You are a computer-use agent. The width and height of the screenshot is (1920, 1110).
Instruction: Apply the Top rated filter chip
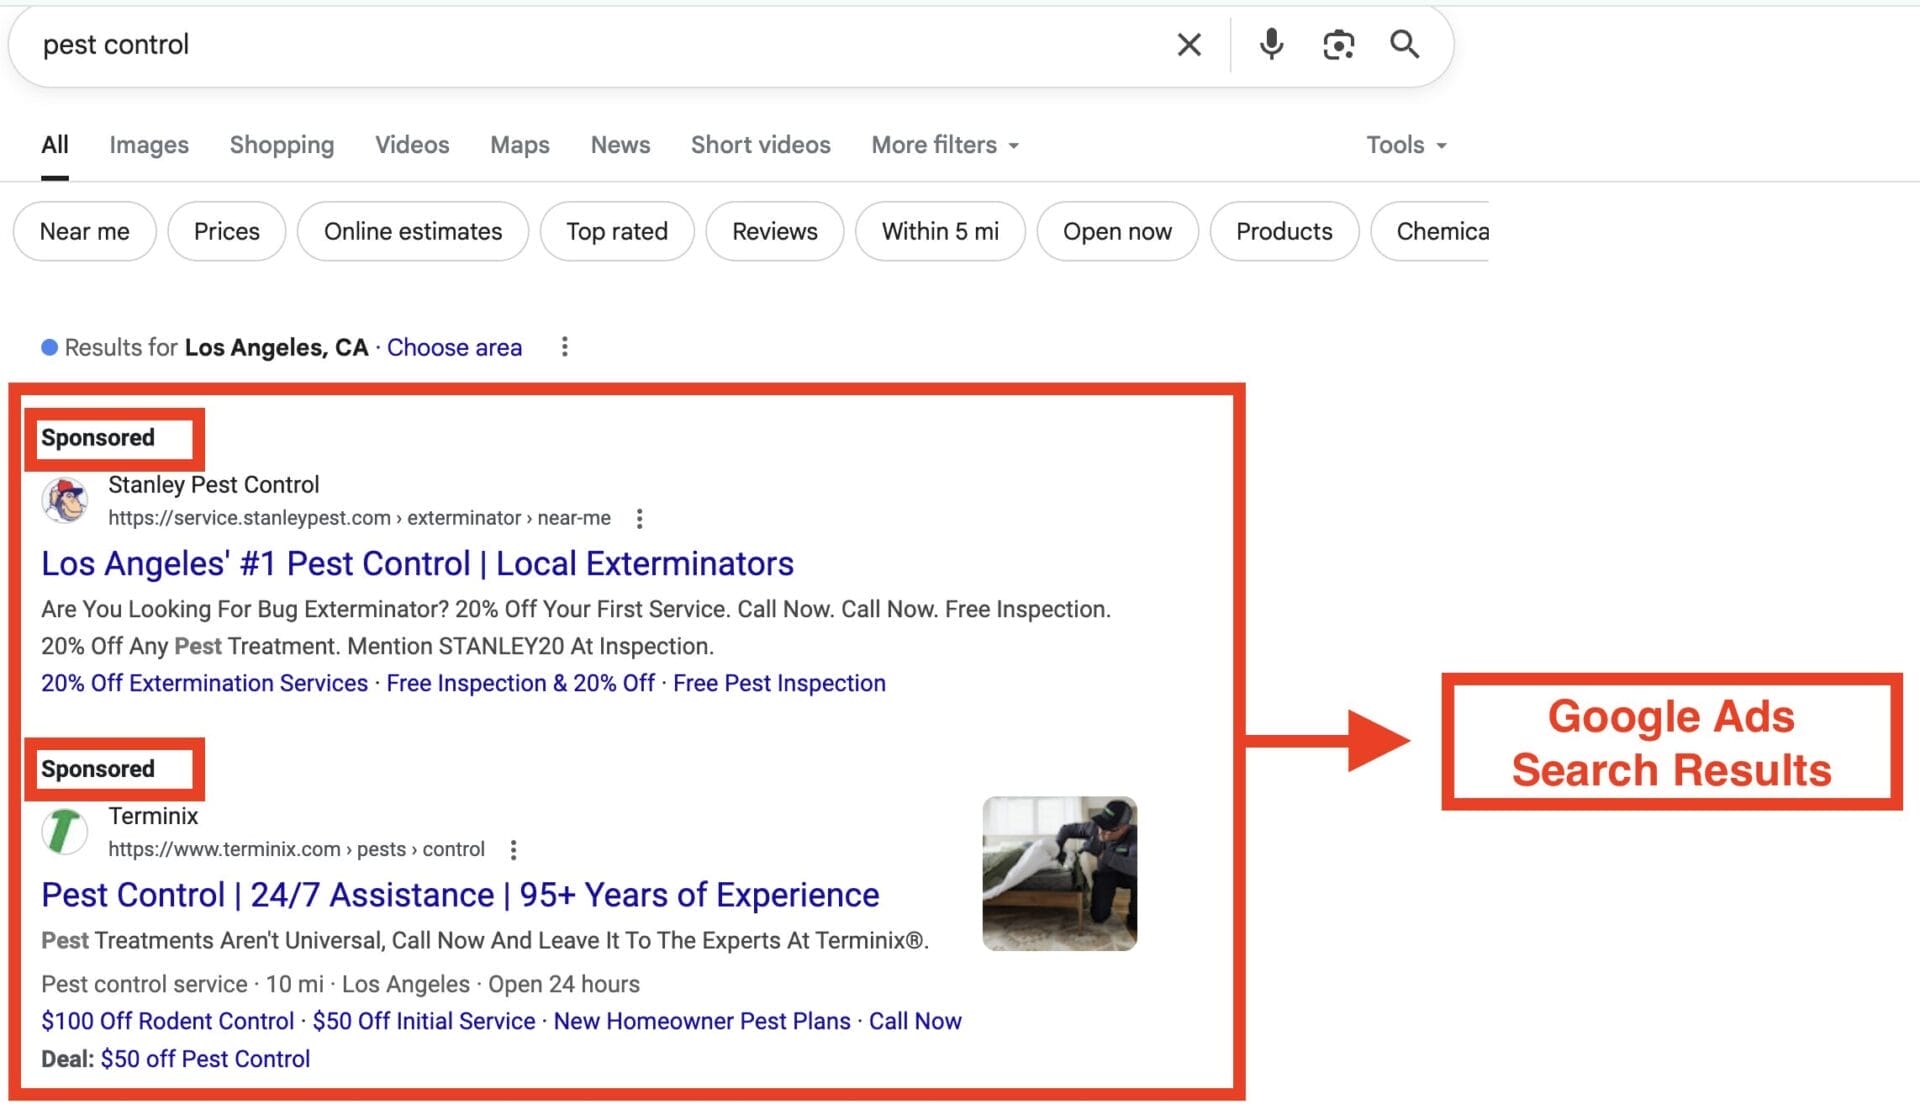pyautogui.click(x=616, y=231)
